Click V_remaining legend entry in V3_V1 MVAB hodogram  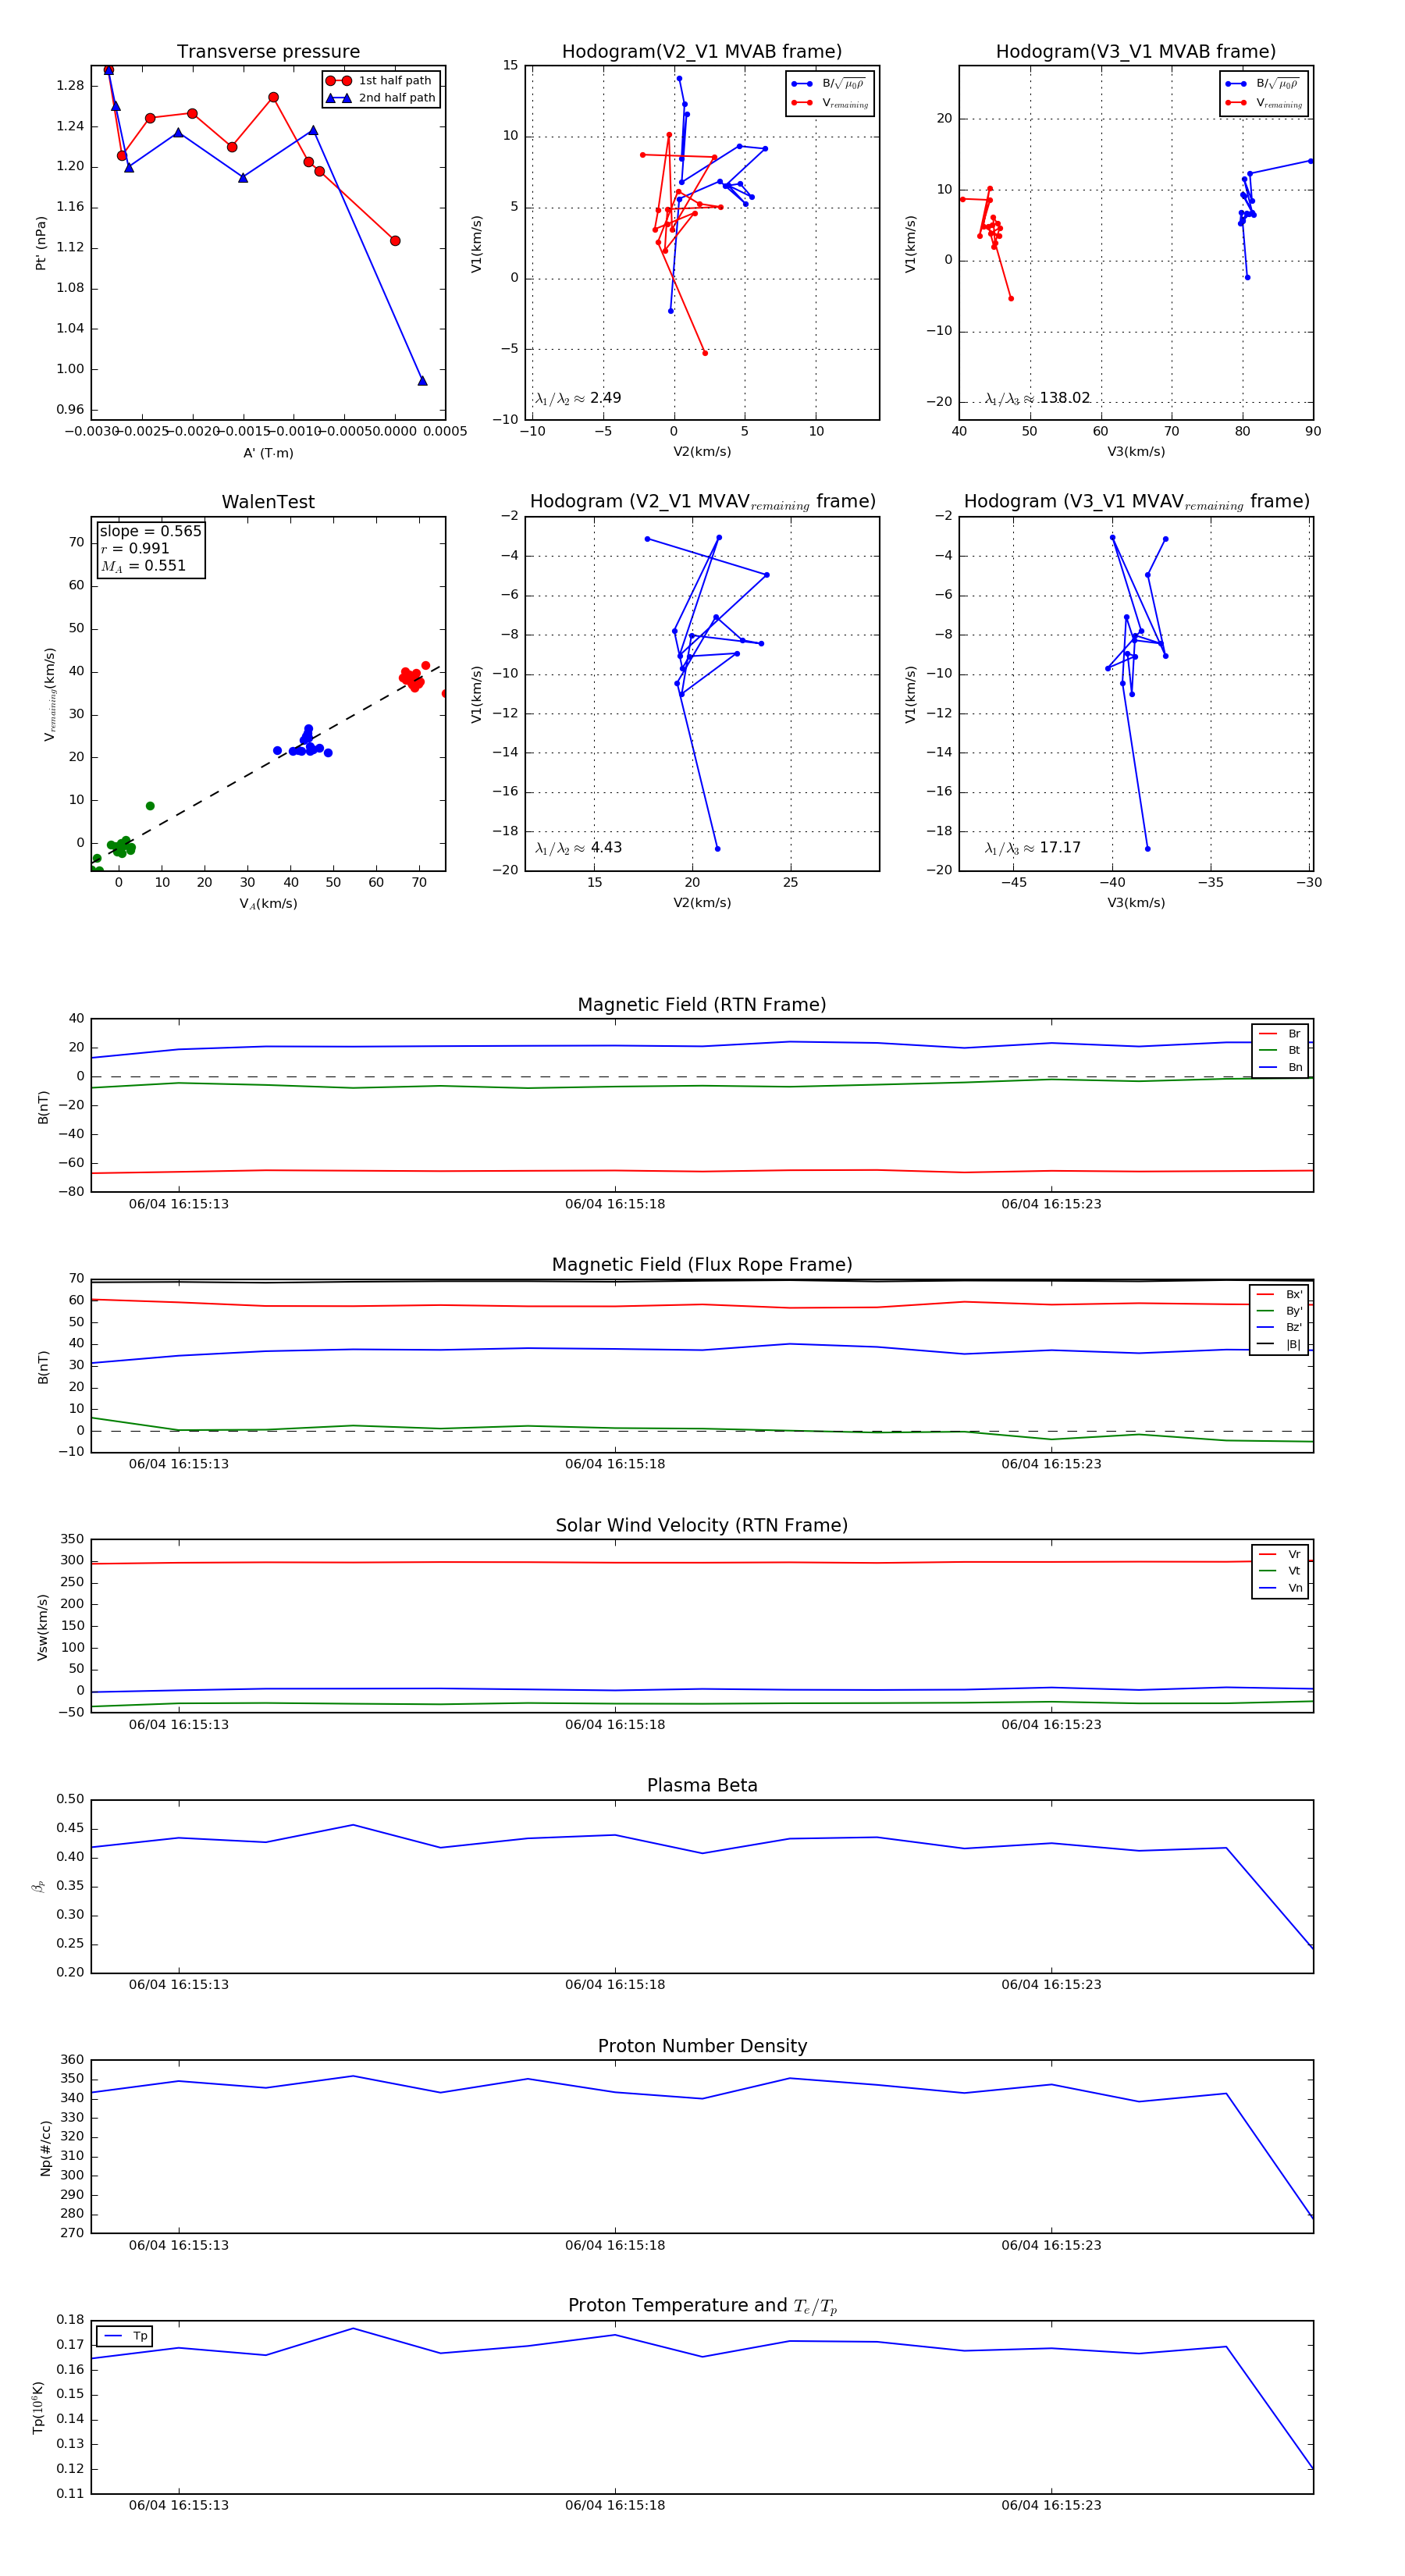[1264, 103]
